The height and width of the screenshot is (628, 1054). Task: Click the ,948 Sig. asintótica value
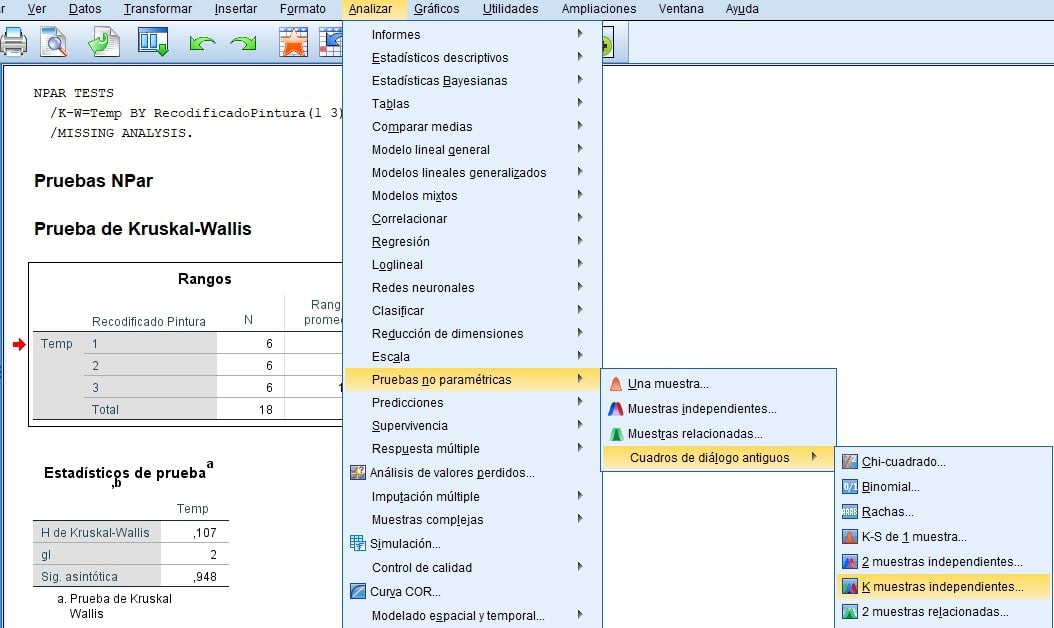[204, 576]
